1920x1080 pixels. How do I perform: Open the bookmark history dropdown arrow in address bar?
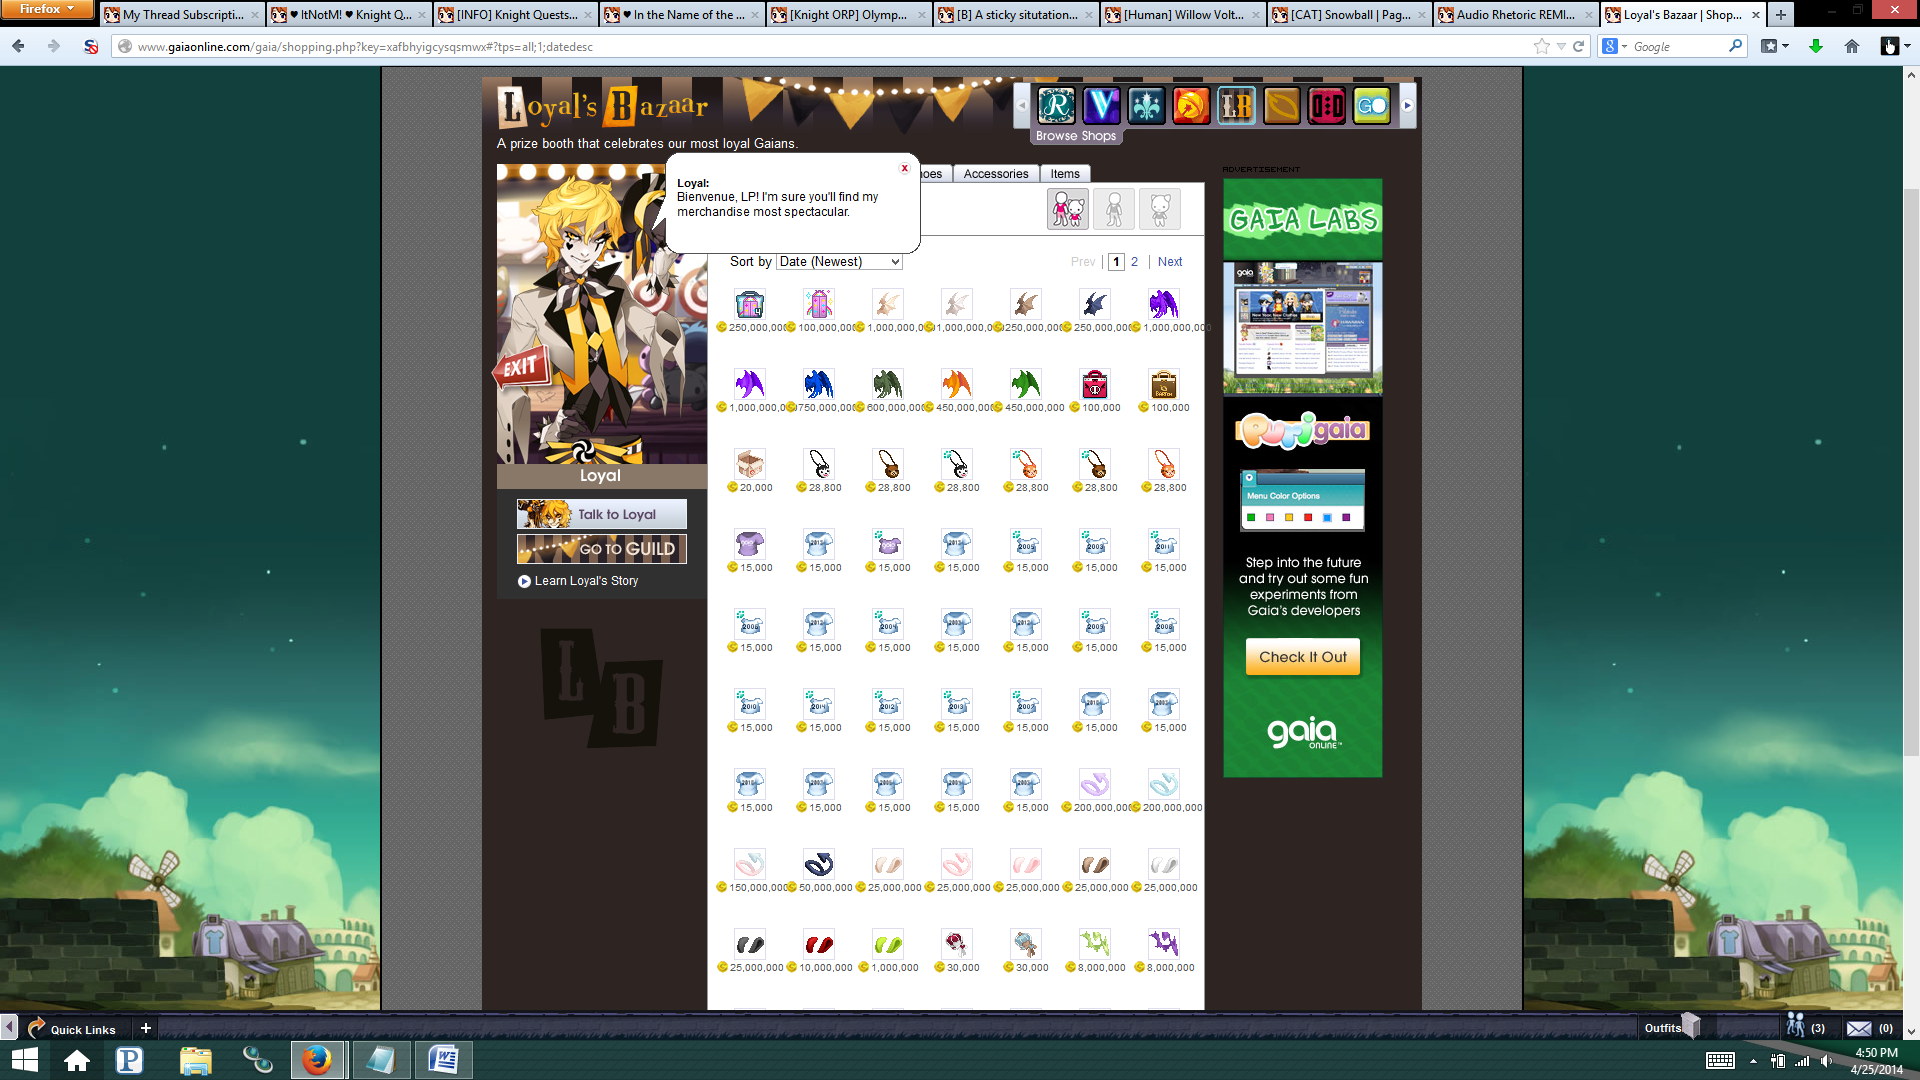point(1561,47)
